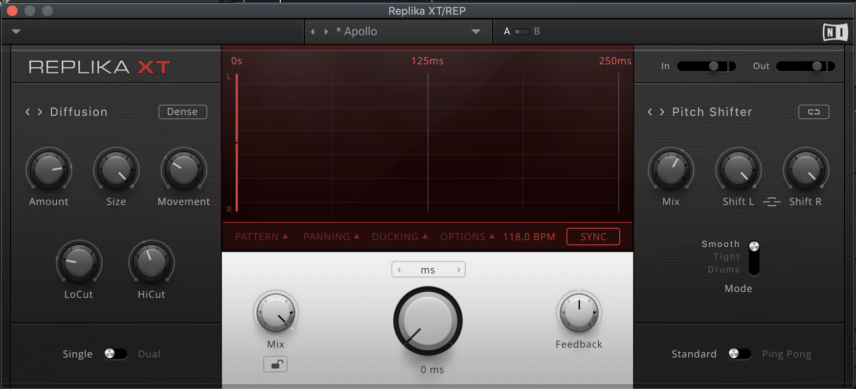
Task: Click the Standard label
Action: (x=694, y=354)
